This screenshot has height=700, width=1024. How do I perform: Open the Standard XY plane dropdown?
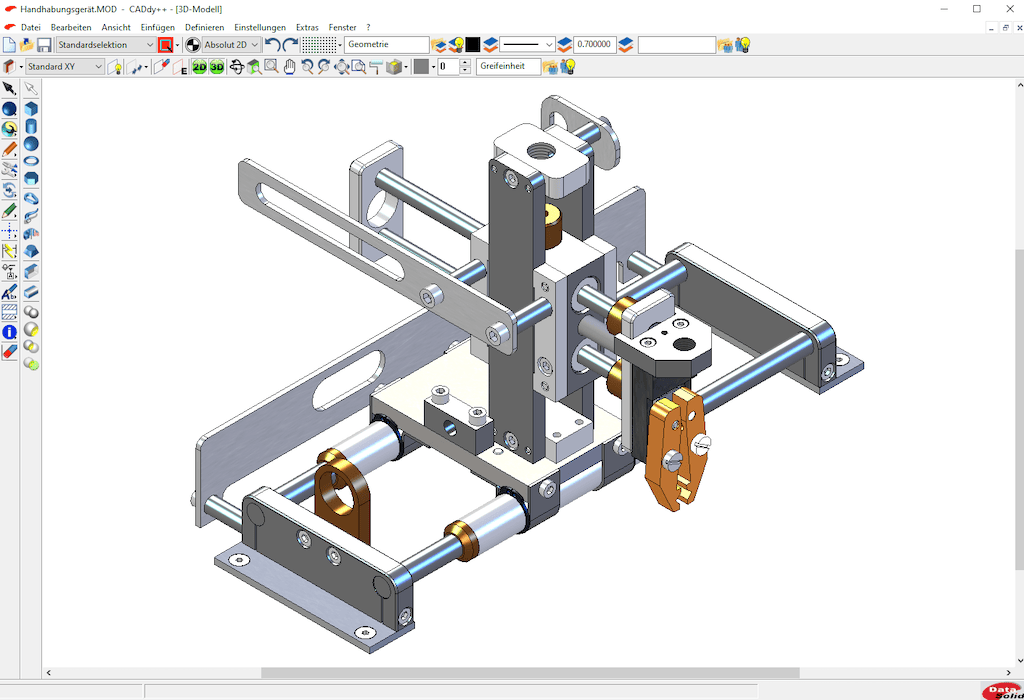click(65, 67)
